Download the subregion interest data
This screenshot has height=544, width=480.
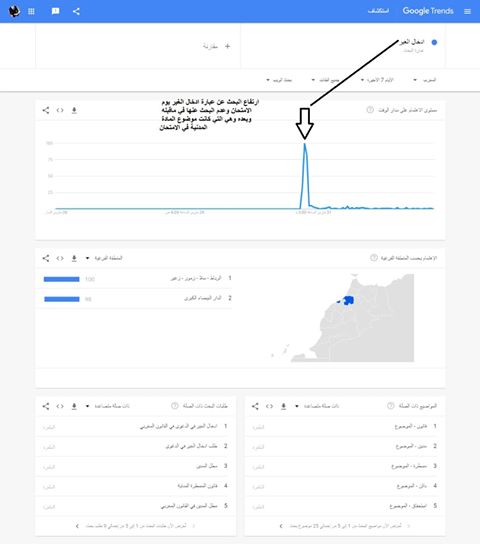tap(74, 258)
